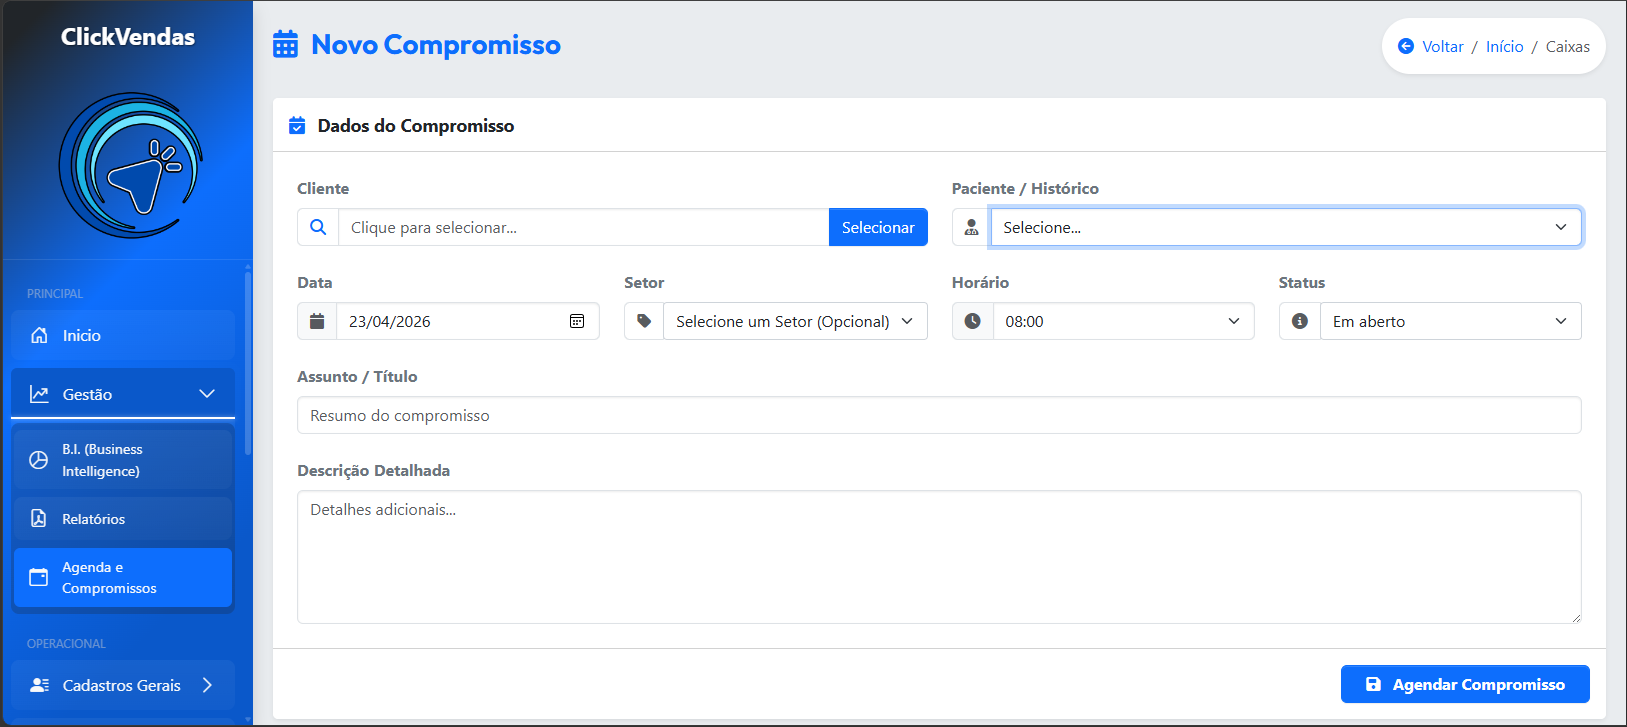Click the calendar-check icon by Dados do Compromisso
This screenshot has width=1627, height=727.
coord(297,125)
